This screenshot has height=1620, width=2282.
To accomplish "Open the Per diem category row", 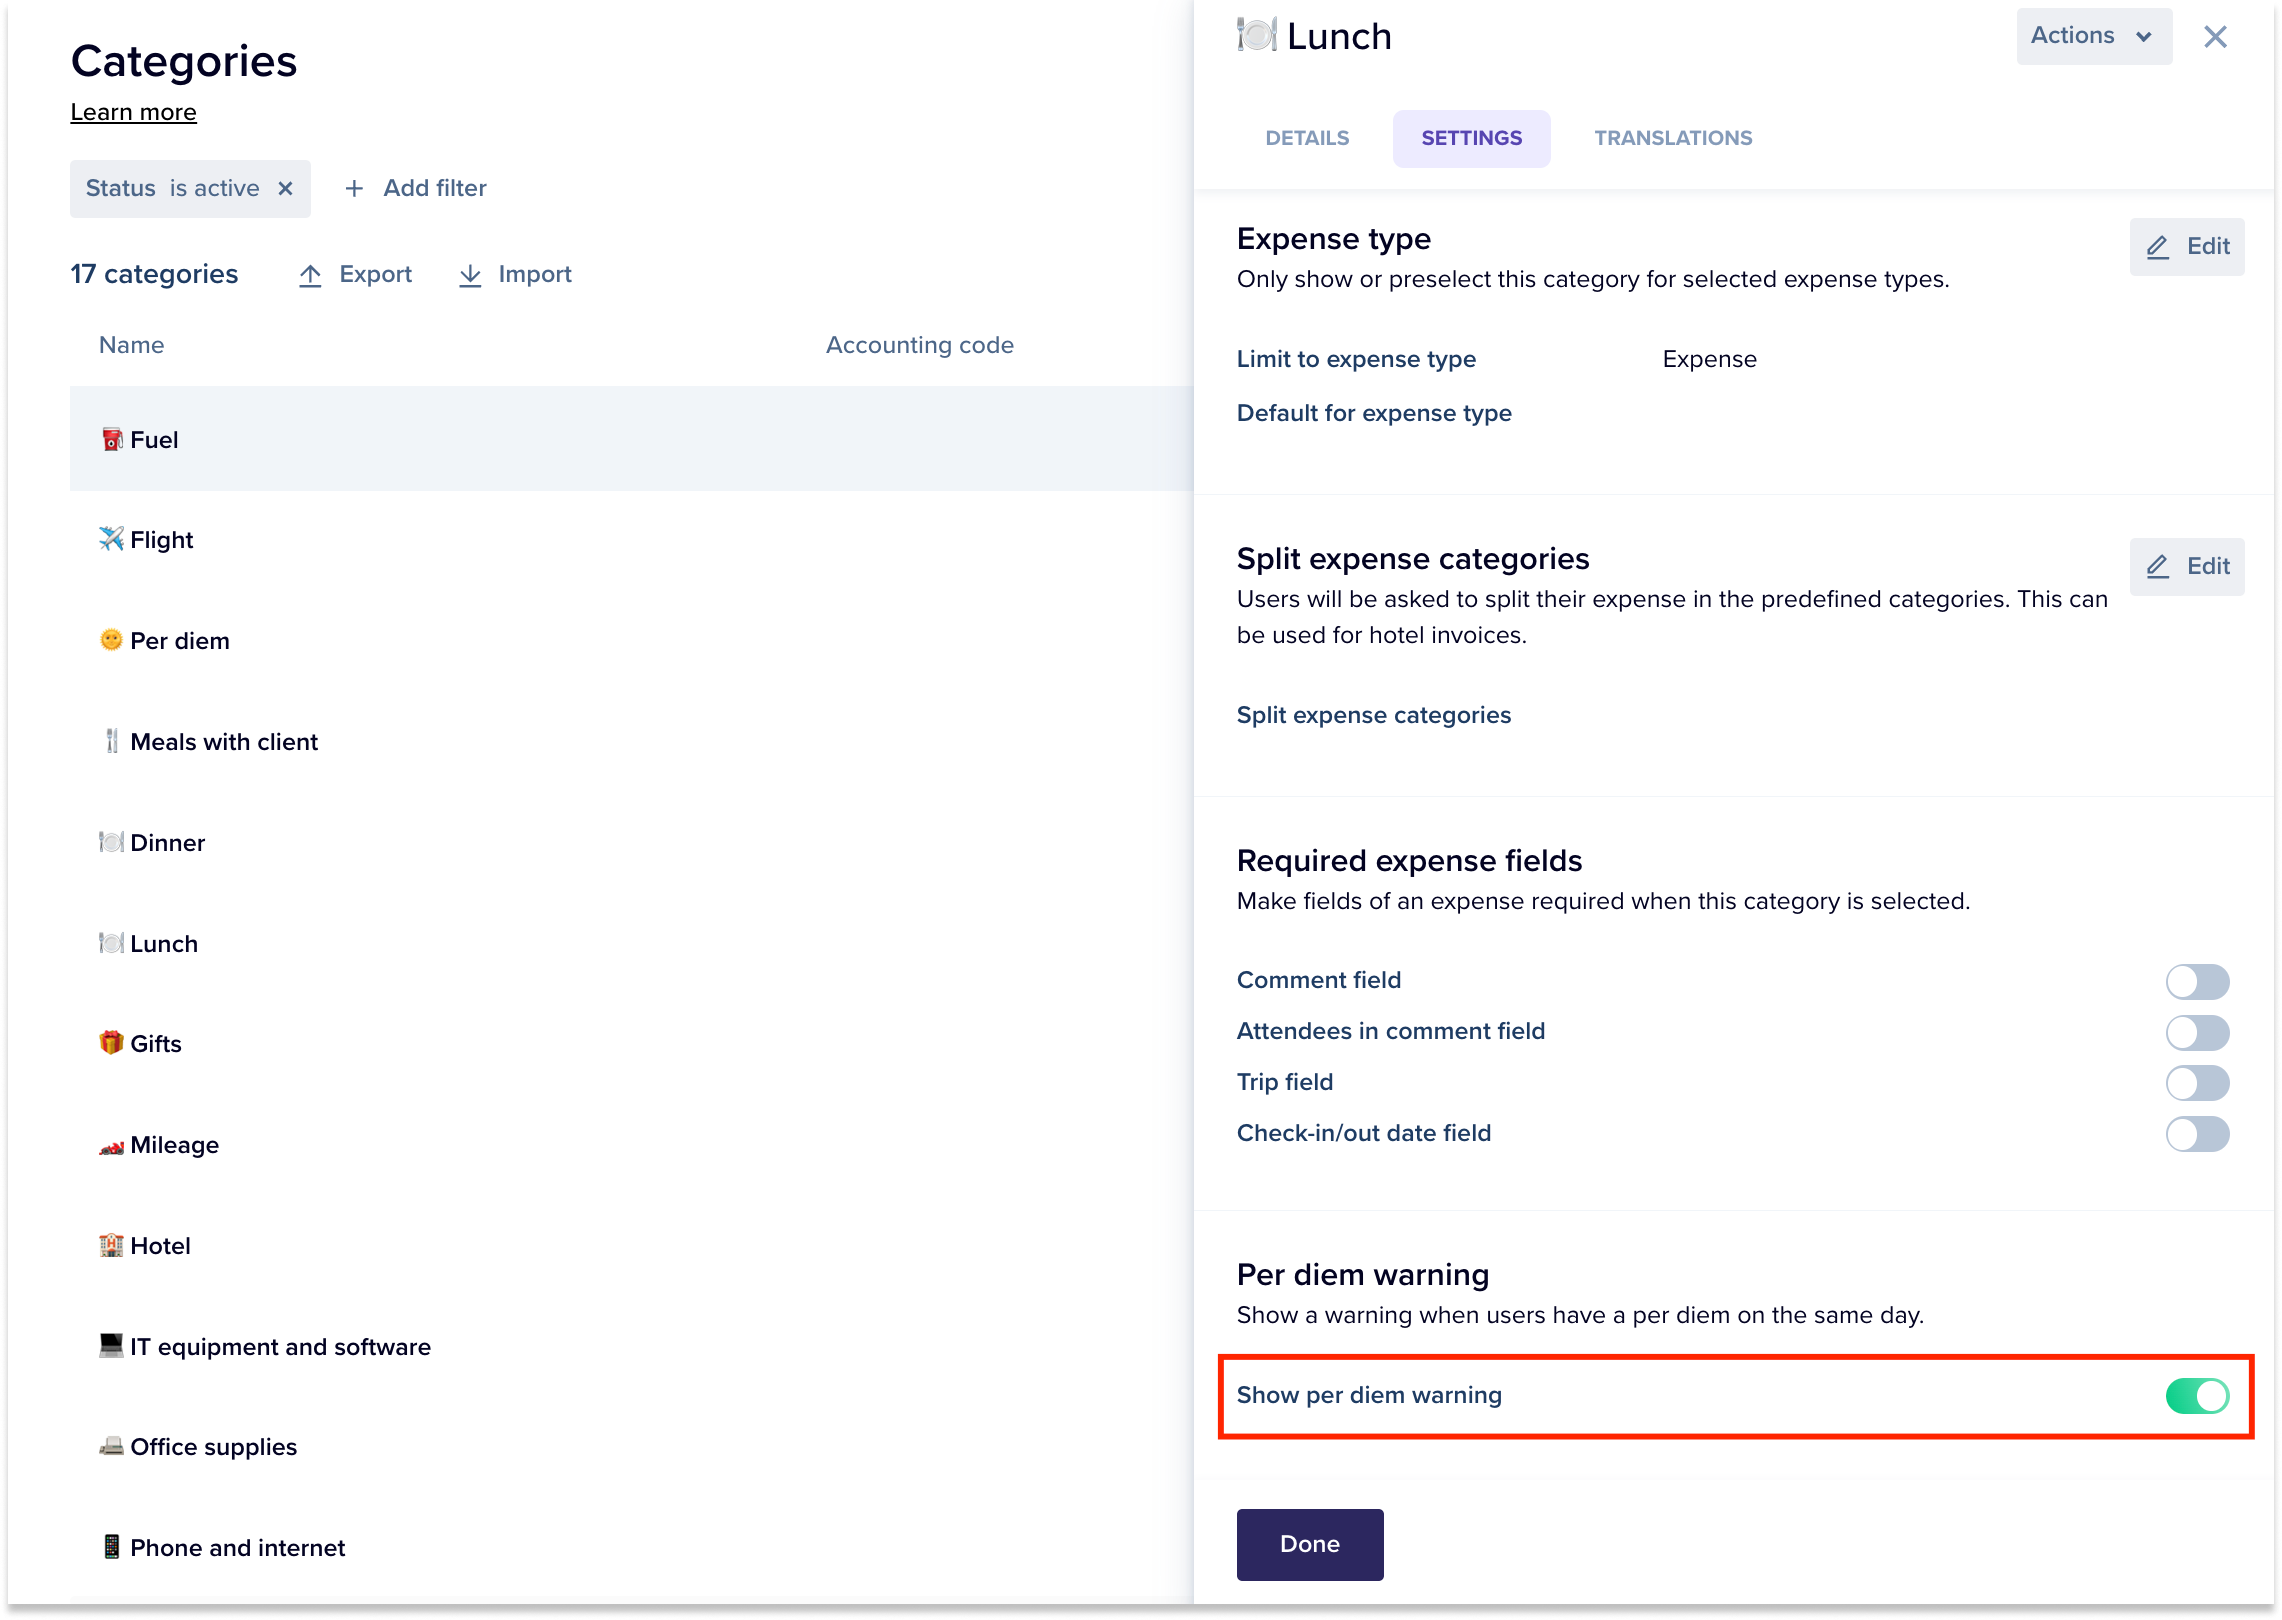I will [x=631, y=641].
